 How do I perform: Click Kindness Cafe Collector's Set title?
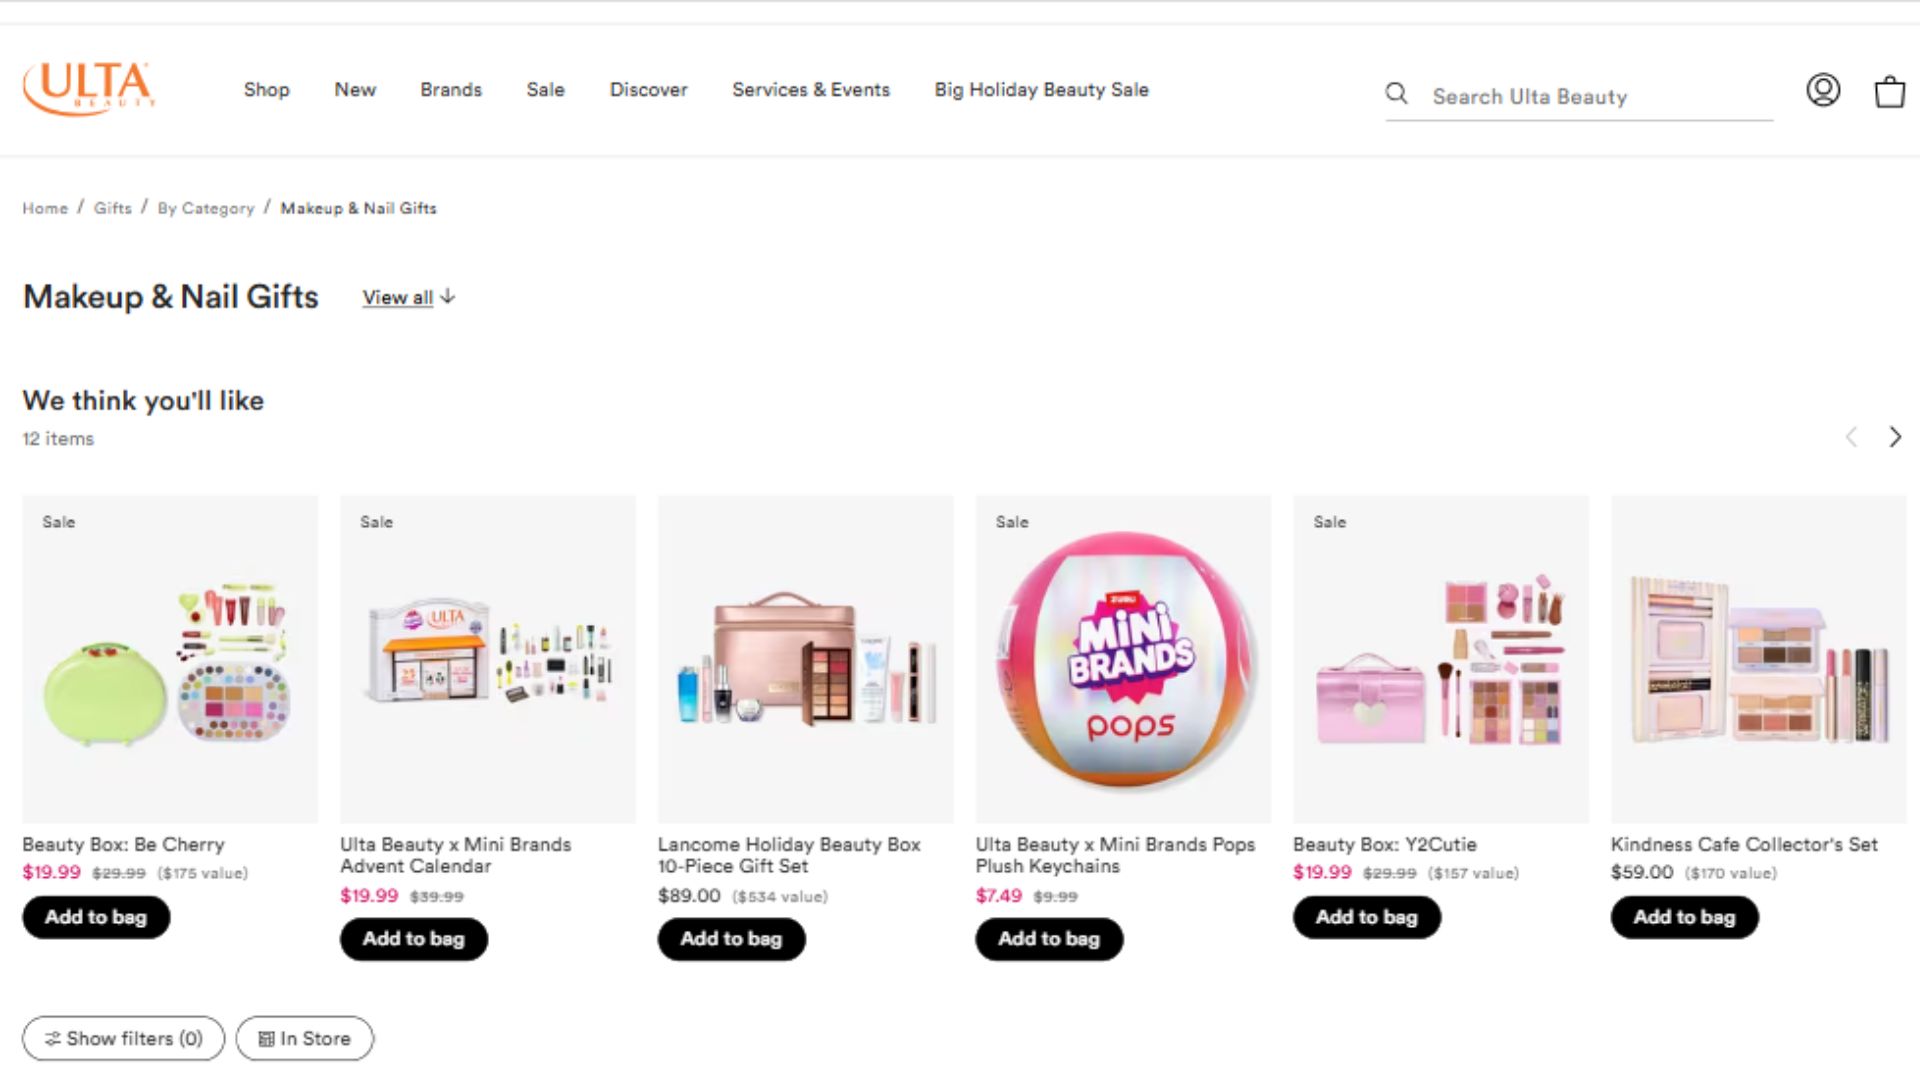coord(1744,845)
